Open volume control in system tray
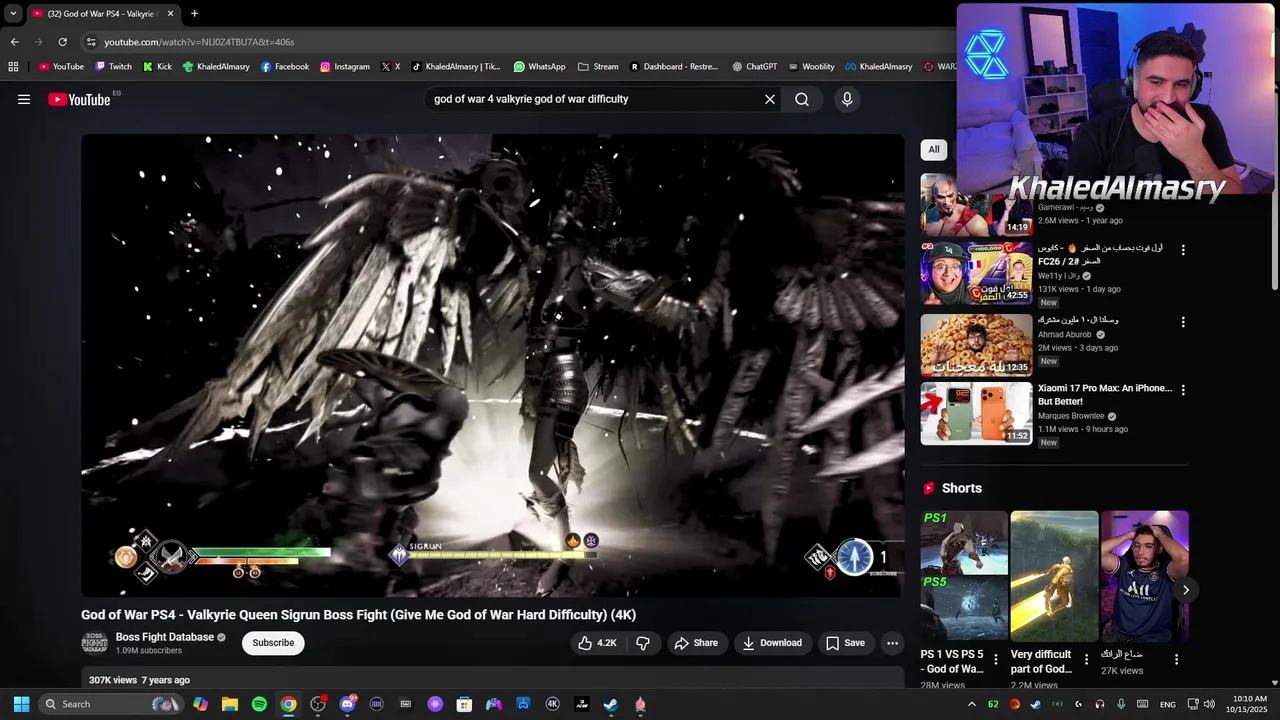Screen dimensions: 1280x720 point(1208,704)
